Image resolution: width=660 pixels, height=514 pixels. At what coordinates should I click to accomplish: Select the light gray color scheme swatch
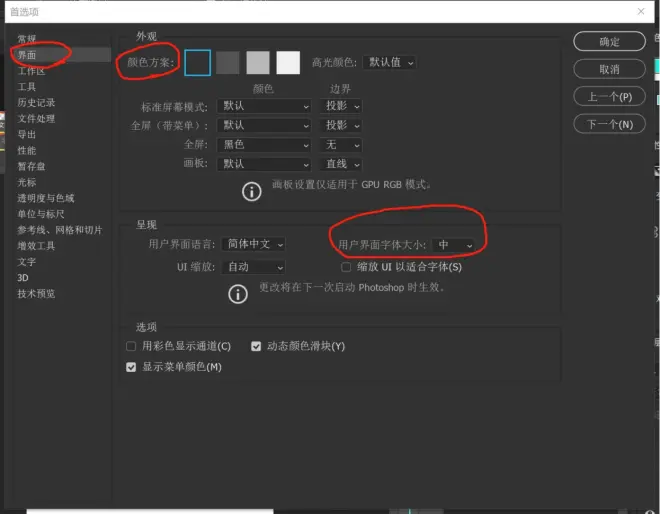(258, 63)
